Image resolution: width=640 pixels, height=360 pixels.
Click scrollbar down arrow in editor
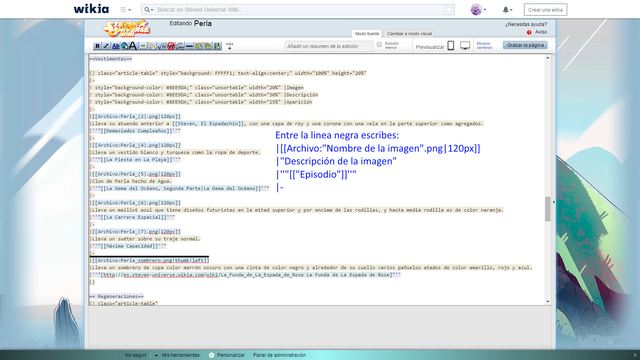(x=548, y=301)
